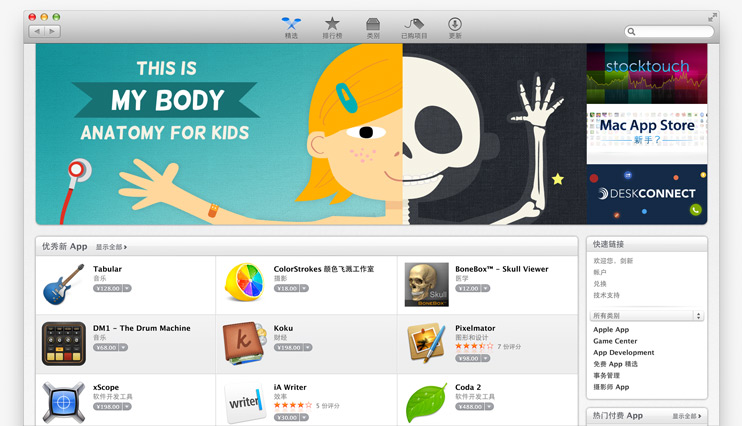Expand the Coda 2 price dropdown arrow

point(489,407)
